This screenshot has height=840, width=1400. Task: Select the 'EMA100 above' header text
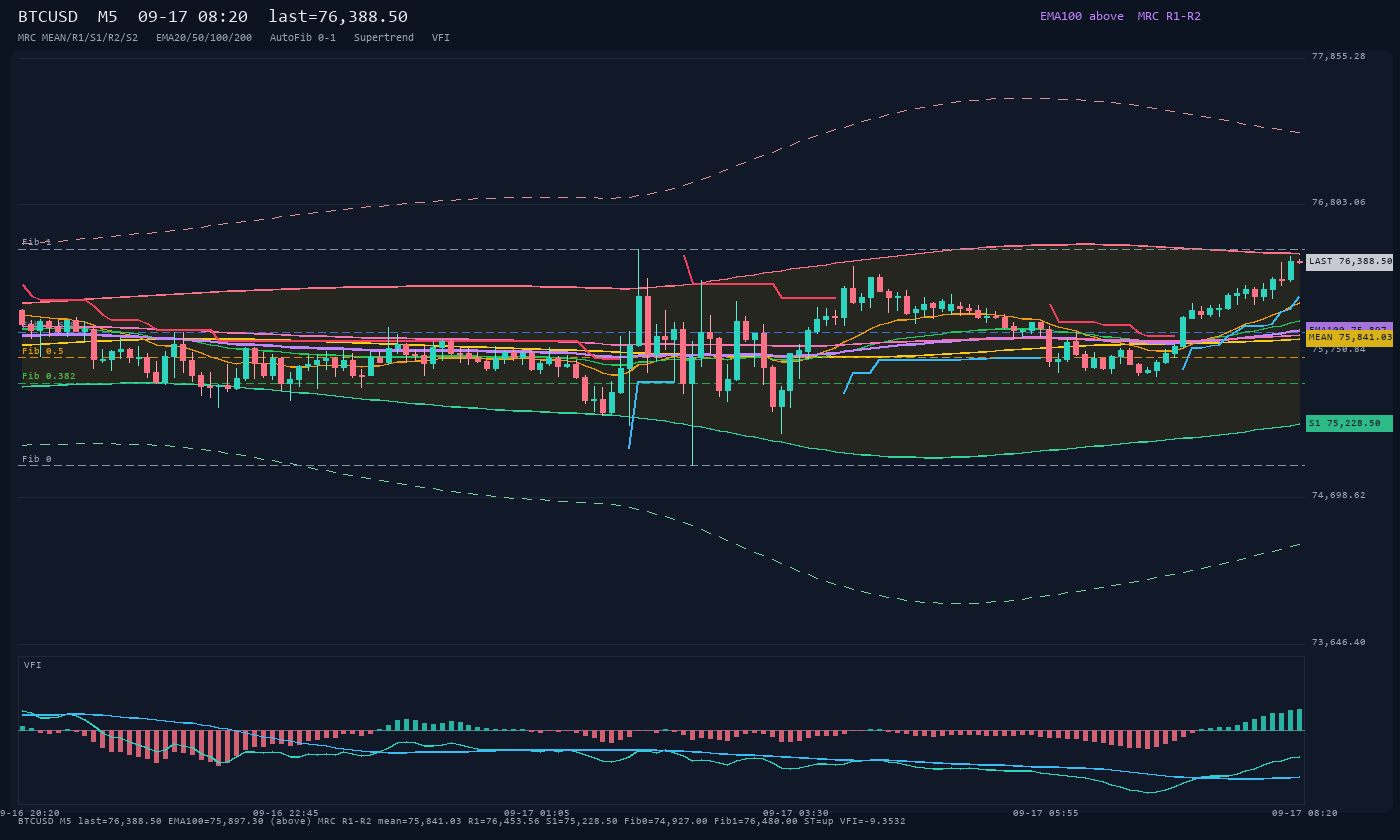pyautogui.click(x=1081, y=16)
